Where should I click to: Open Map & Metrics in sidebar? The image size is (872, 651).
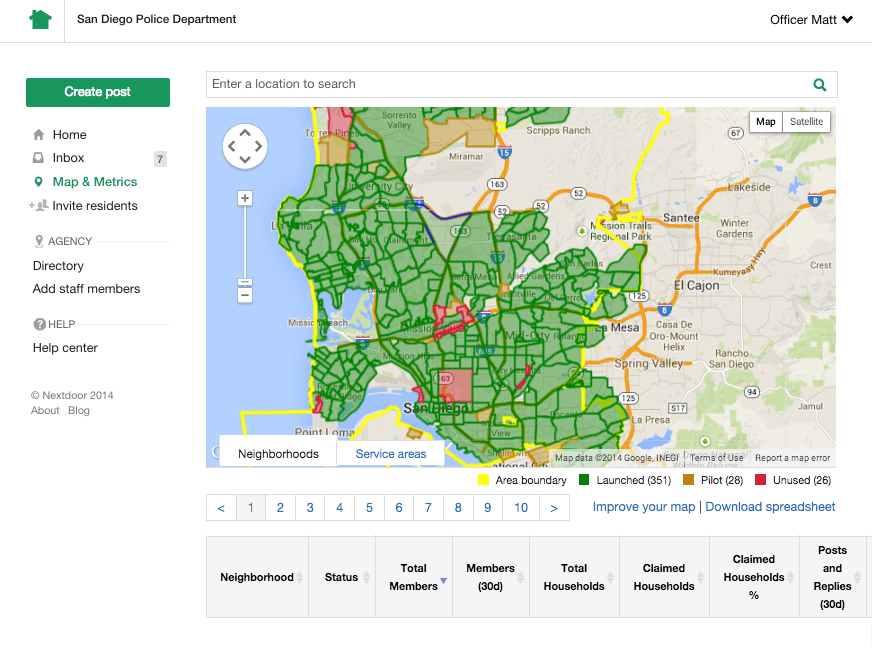click(95, 182)
